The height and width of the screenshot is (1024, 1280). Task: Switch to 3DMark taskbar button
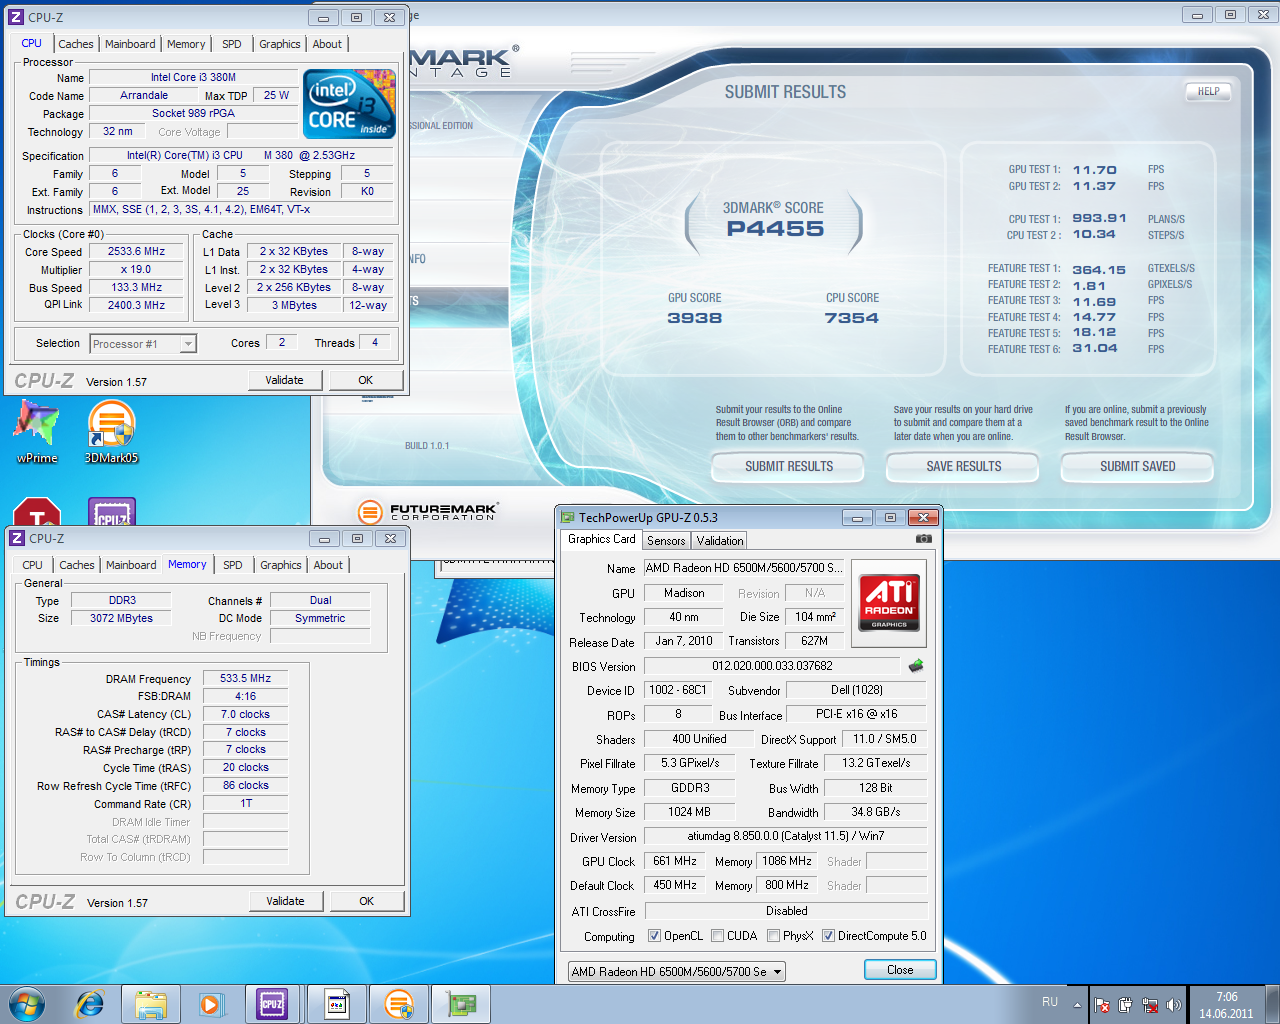coord(398,1004)
